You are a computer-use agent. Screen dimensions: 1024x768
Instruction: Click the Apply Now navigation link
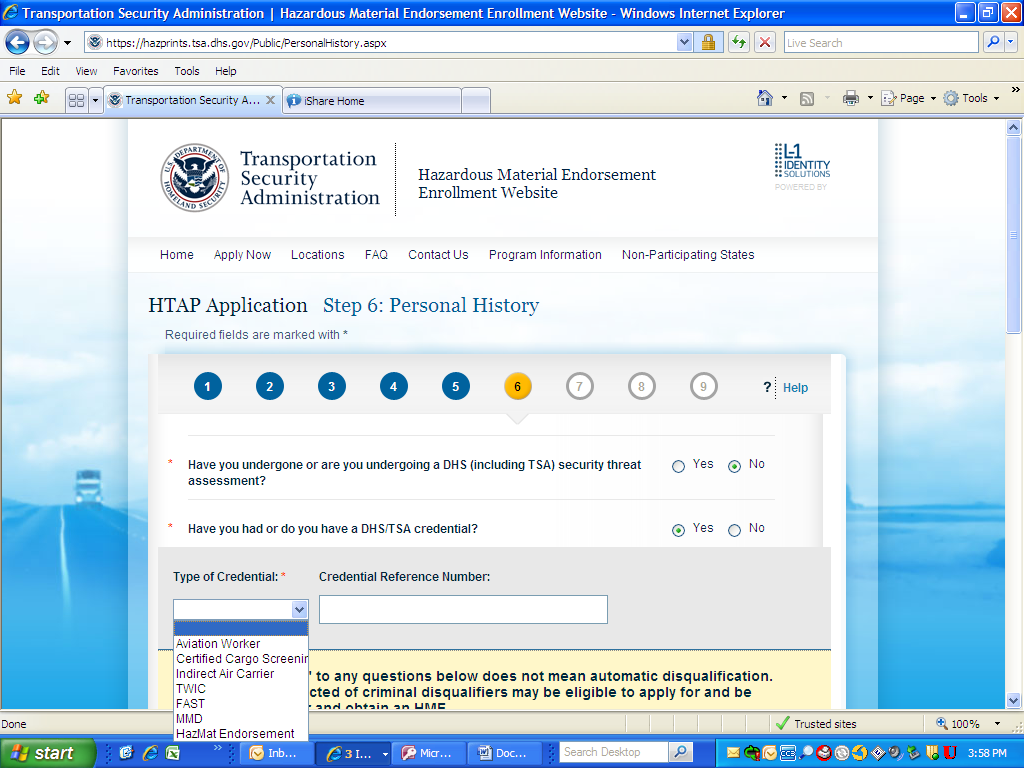[242, 255]
